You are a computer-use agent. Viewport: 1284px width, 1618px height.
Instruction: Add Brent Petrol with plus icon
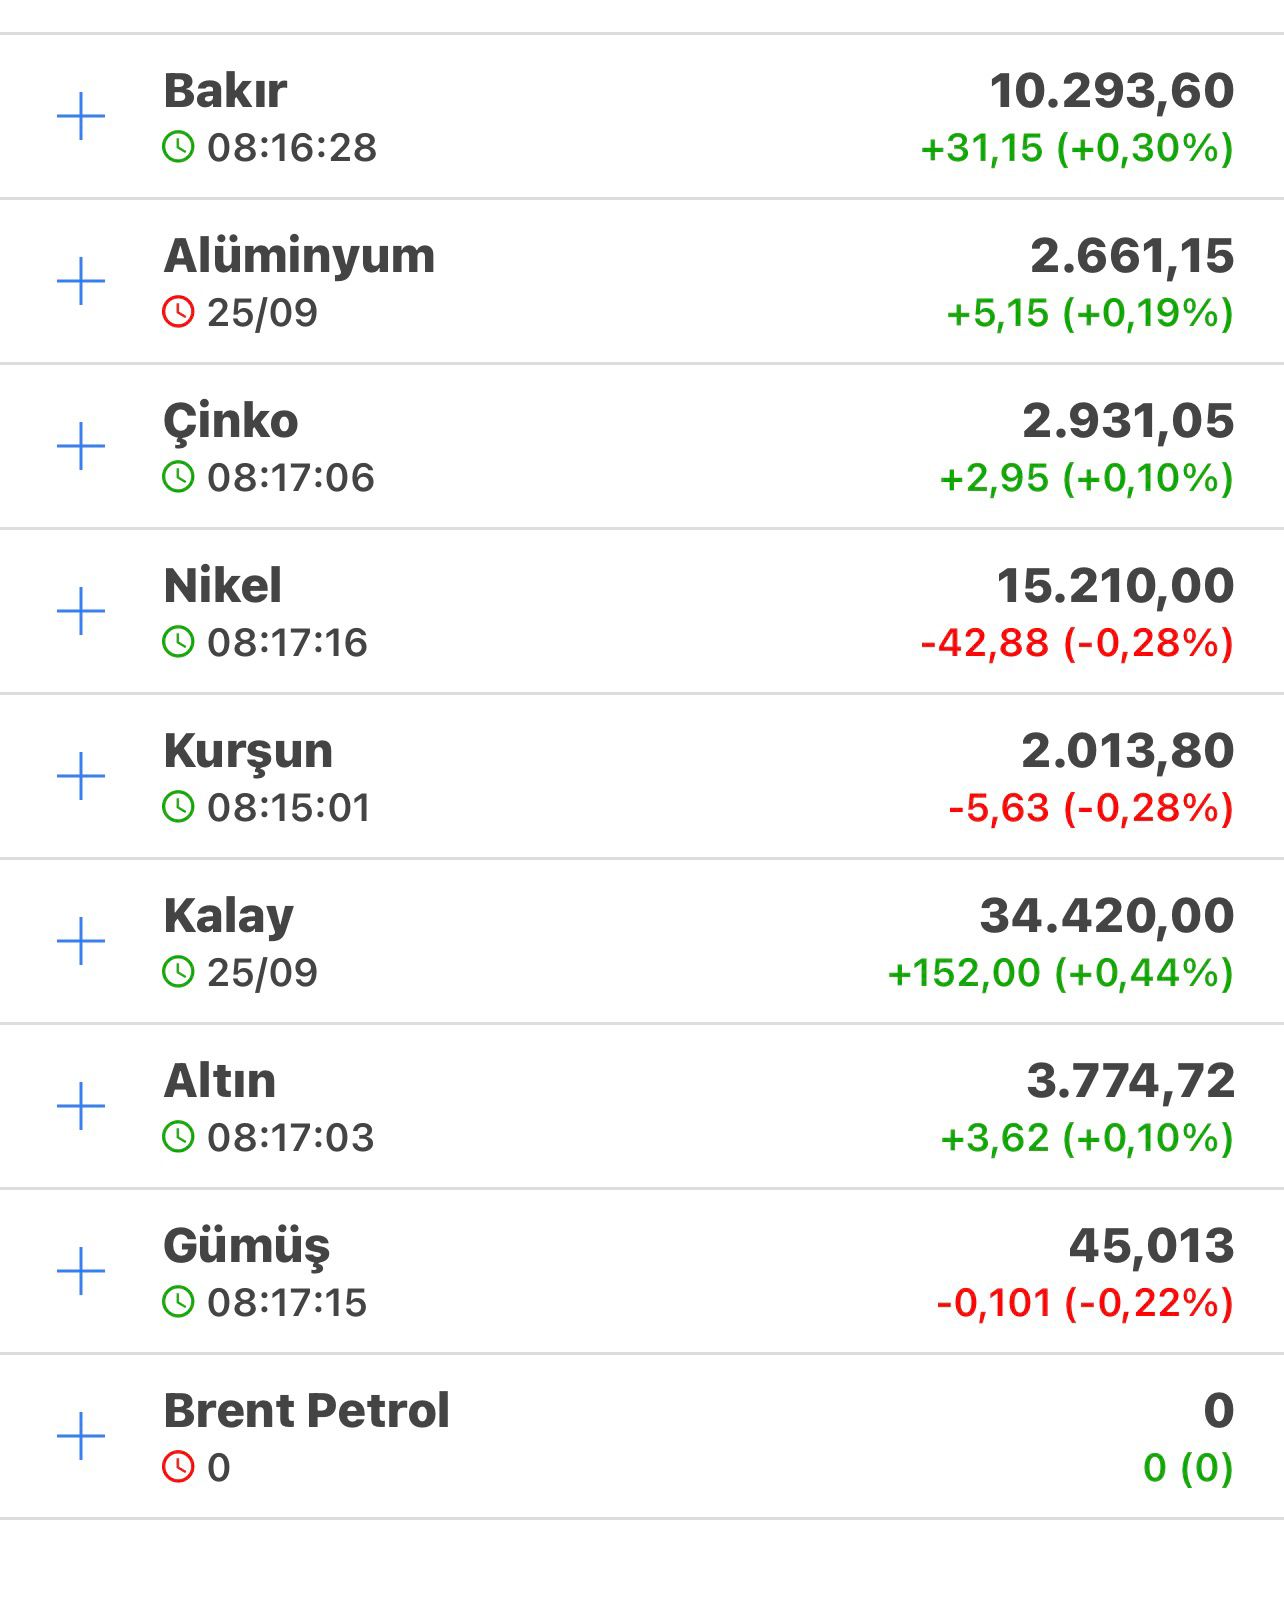[81, 1436]
